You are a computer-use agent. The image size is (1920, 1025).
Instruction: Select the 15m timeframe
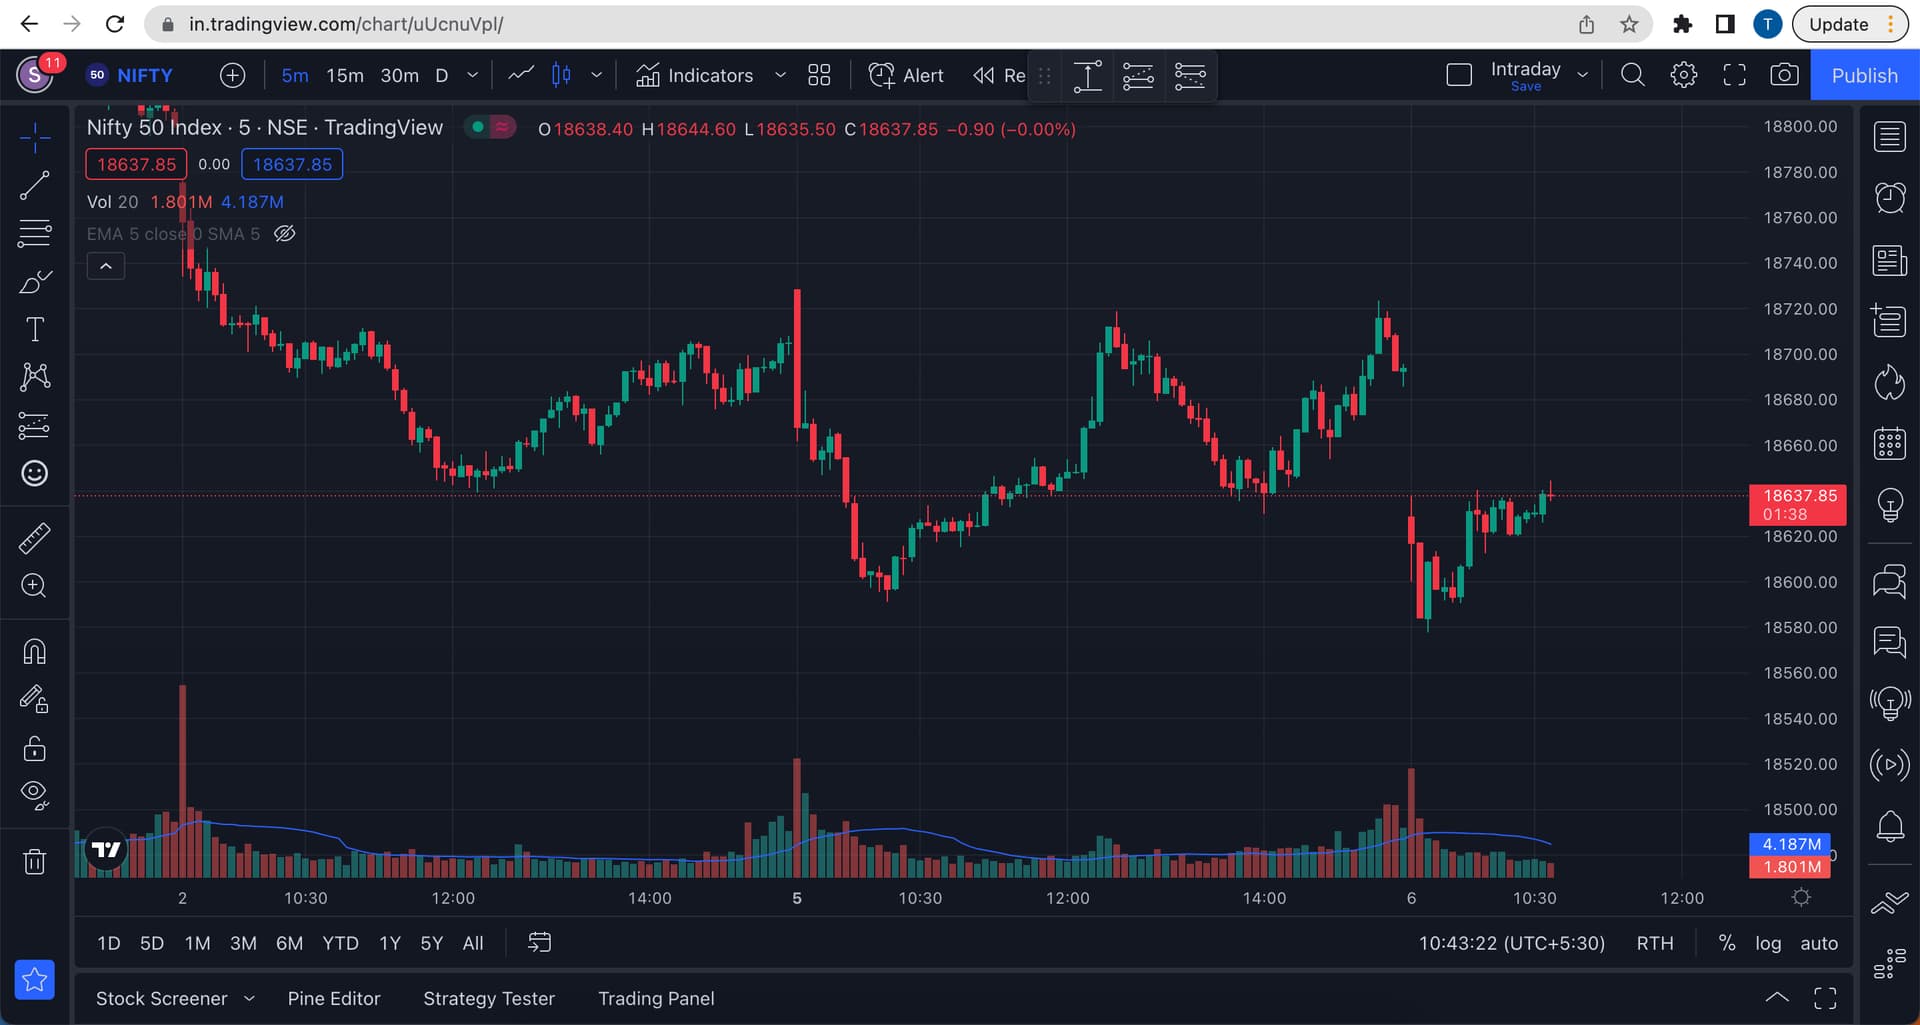345,75
